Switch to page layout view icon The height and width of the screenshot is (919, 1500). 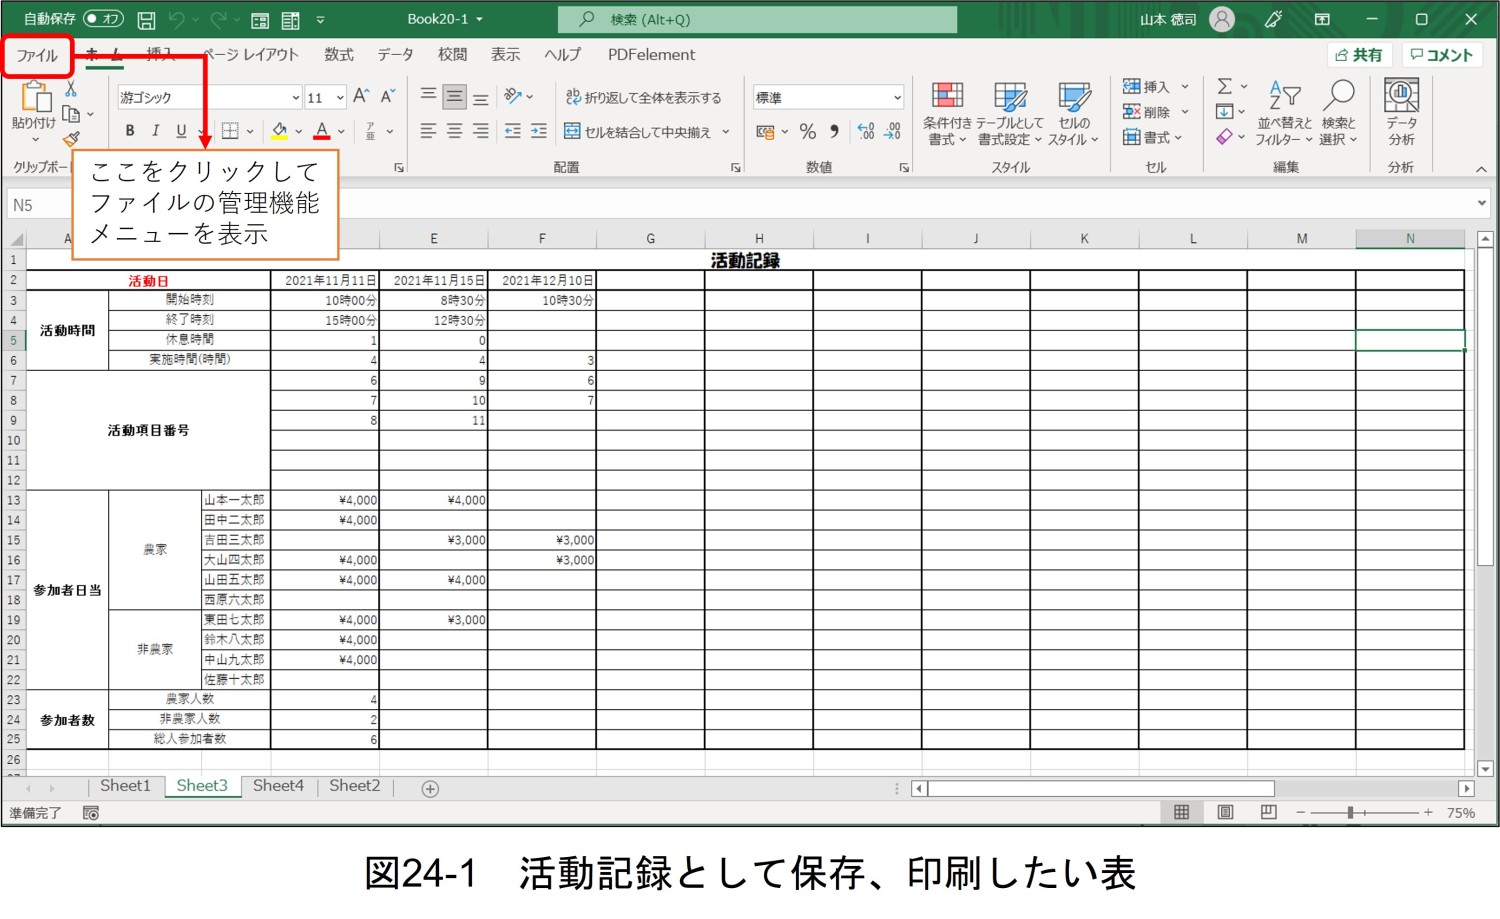click(1225, 812)
